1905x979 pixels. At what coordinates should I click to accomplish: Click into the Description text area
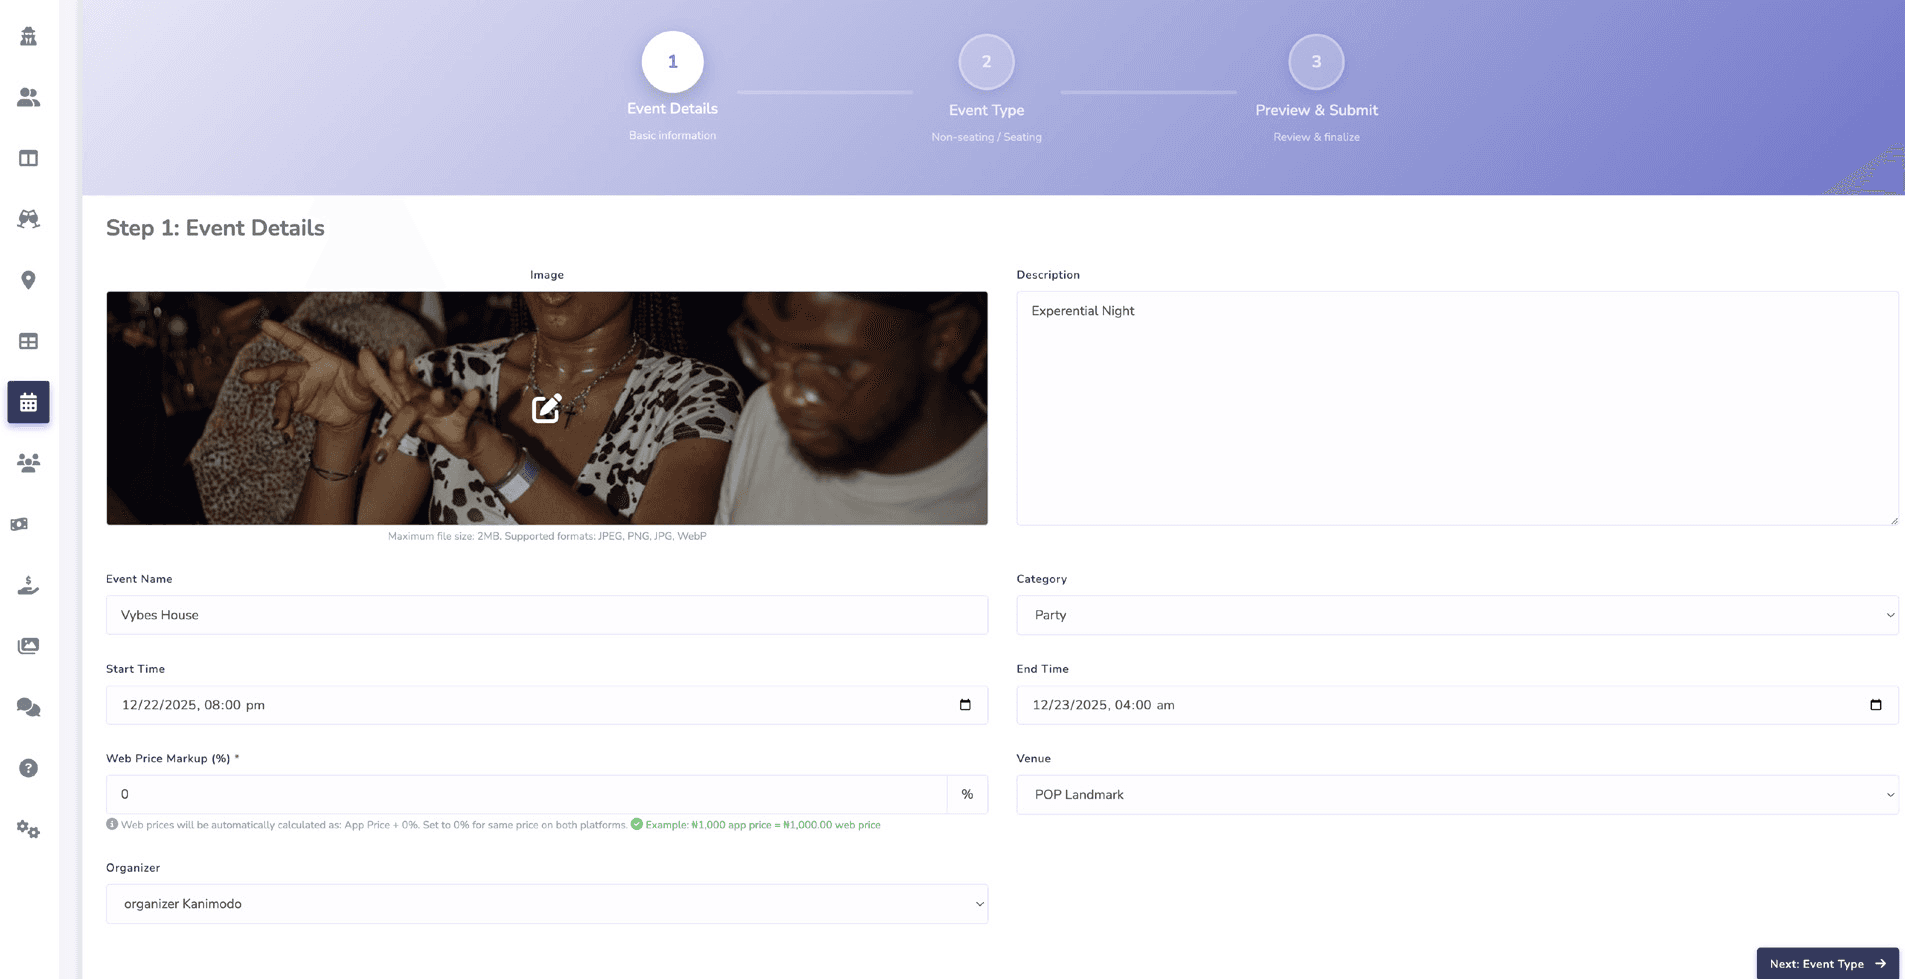(x=1457, y=408)
